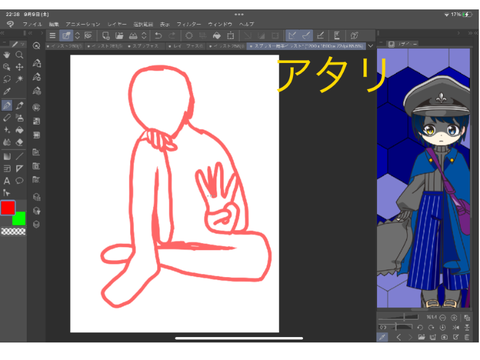Select the Lasso selection tool
Viewport: 480px width, 360px height.
(x=6, y=79)
